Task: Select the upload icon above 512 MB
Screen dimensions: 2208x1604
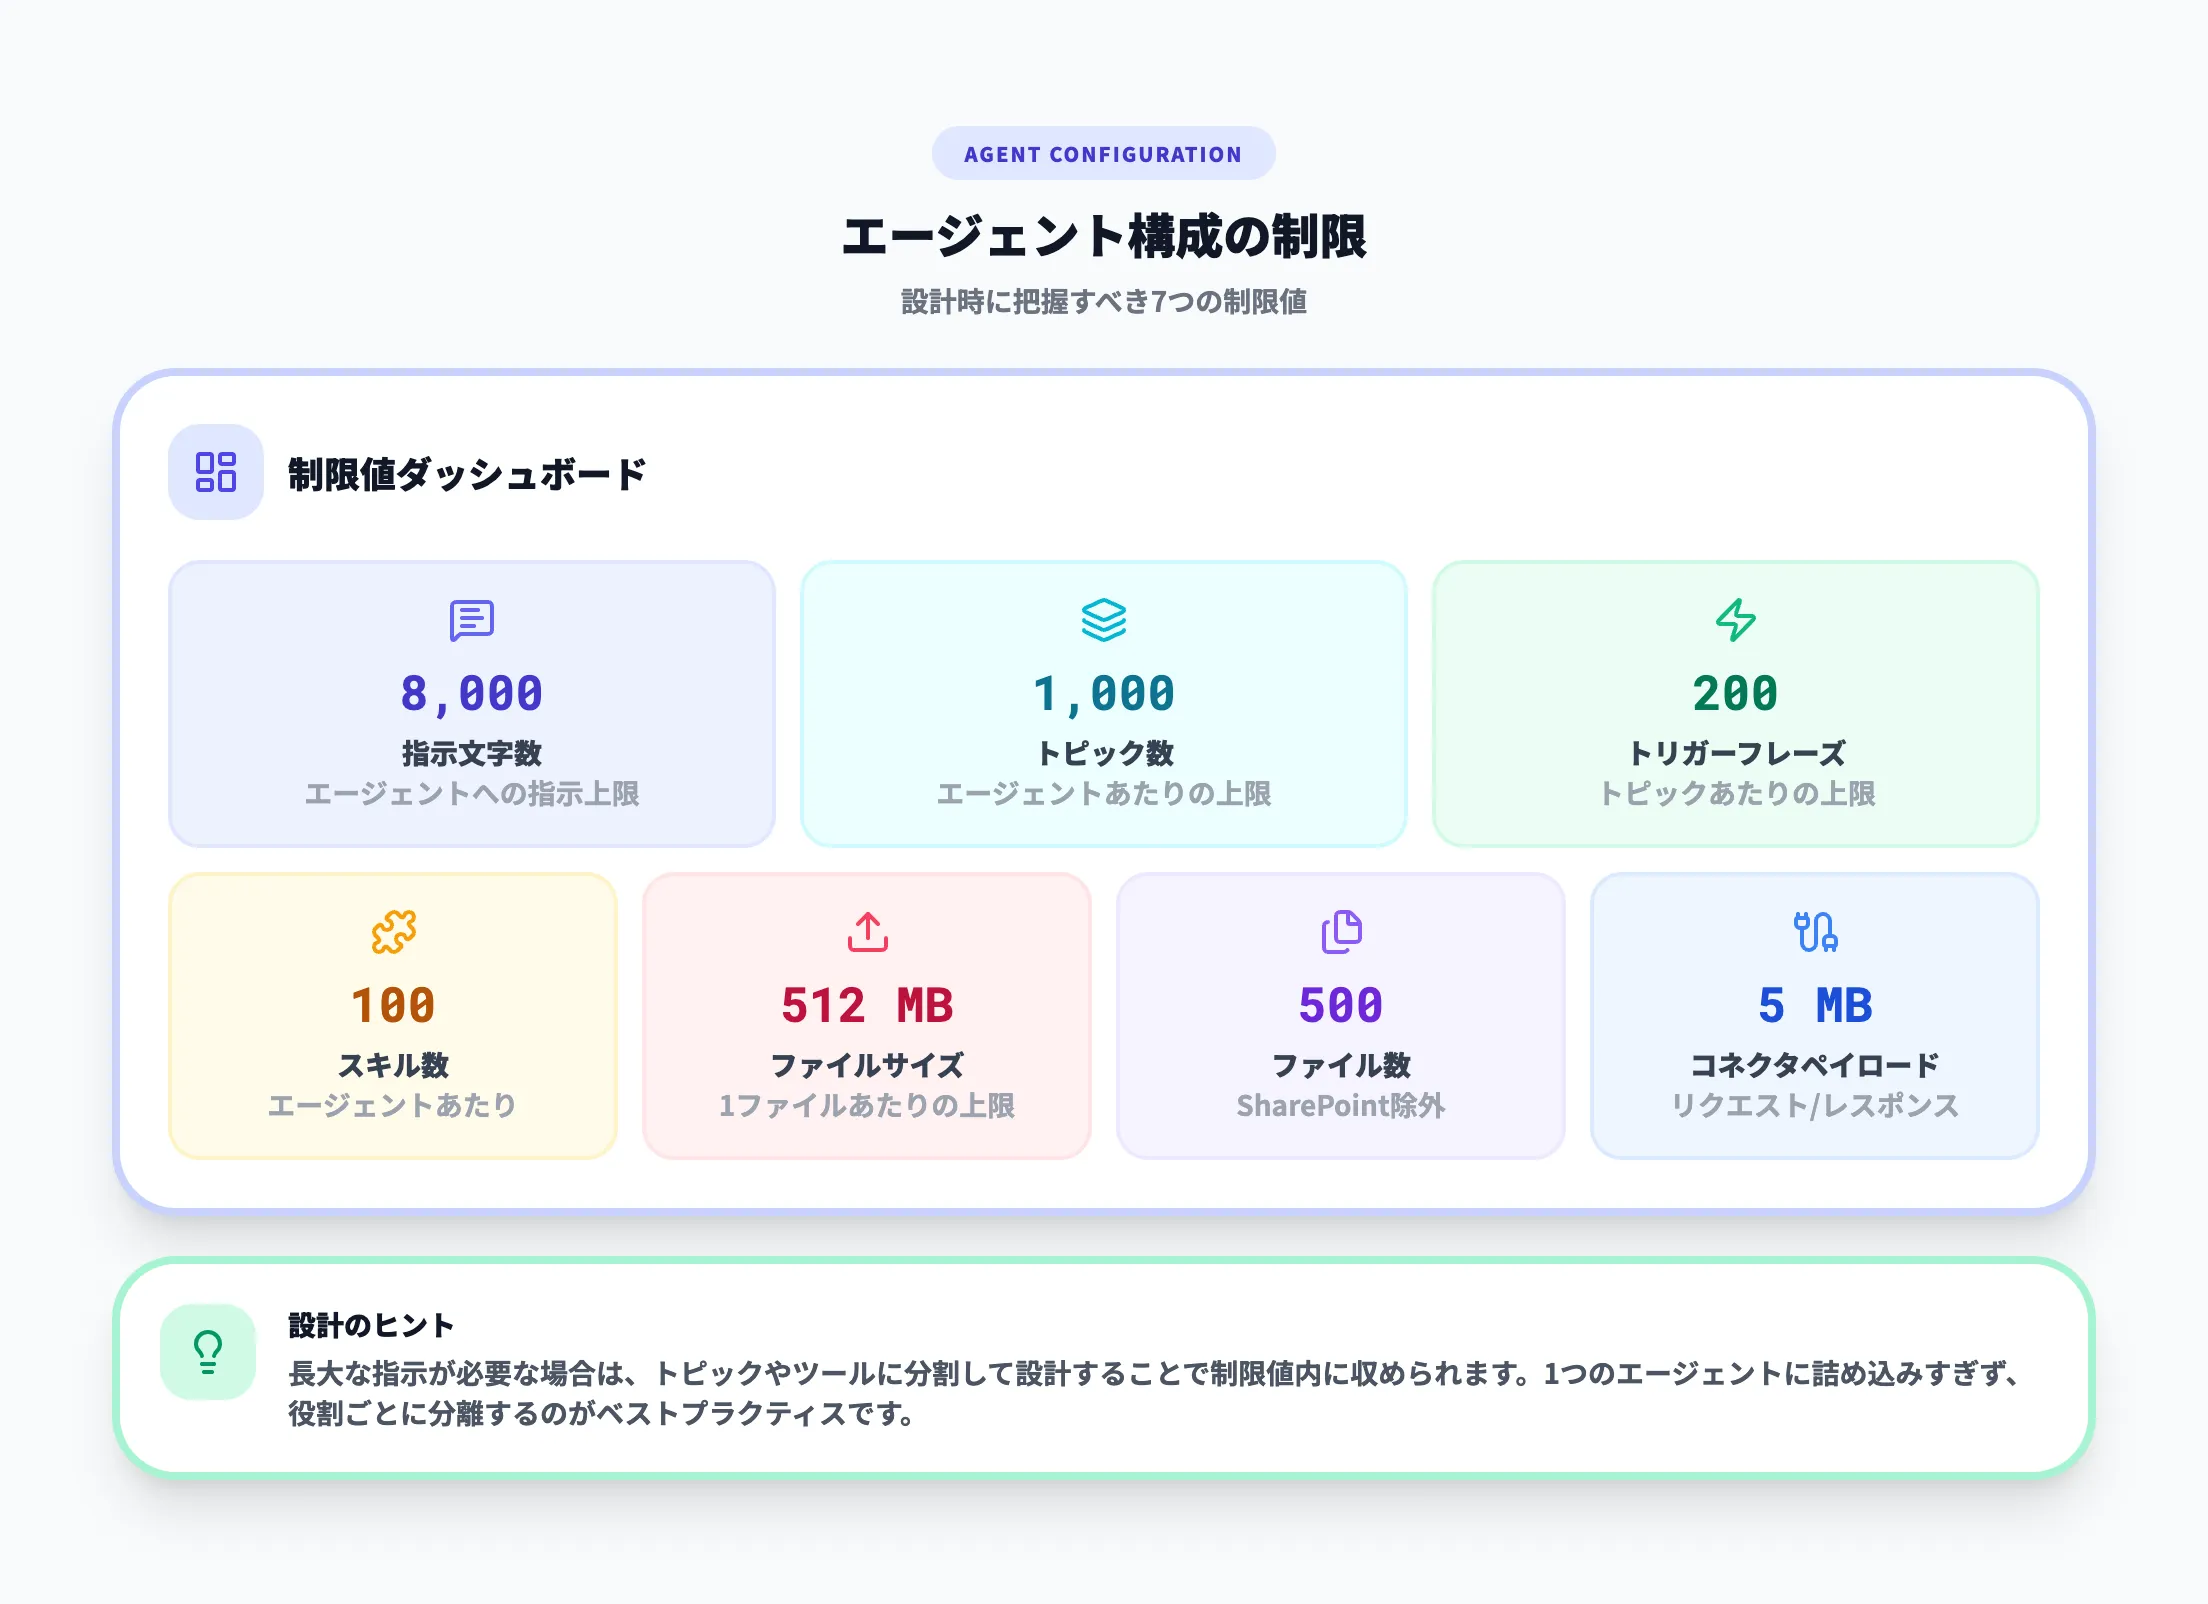Action: click(x=866, y=930)
